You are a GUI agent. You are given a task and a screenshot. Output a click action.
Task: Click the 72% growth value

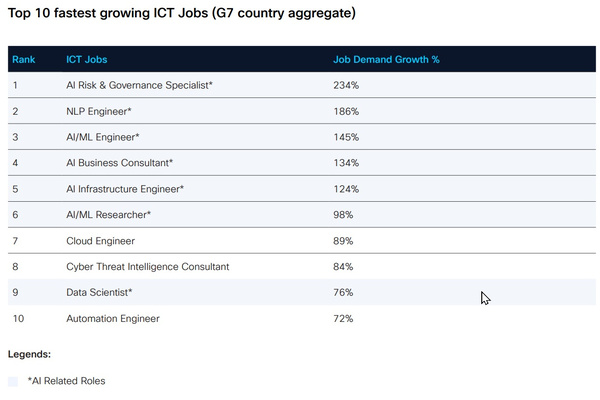343,319
